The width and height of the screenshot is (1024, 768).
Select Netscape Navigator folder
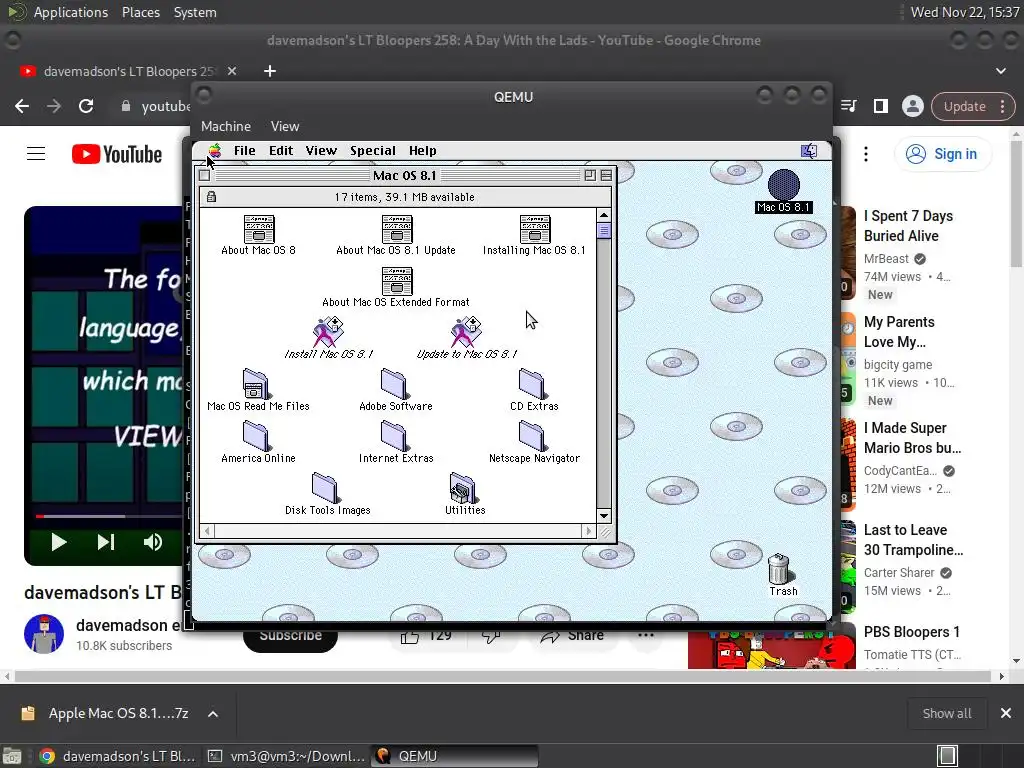click(532, 436)
